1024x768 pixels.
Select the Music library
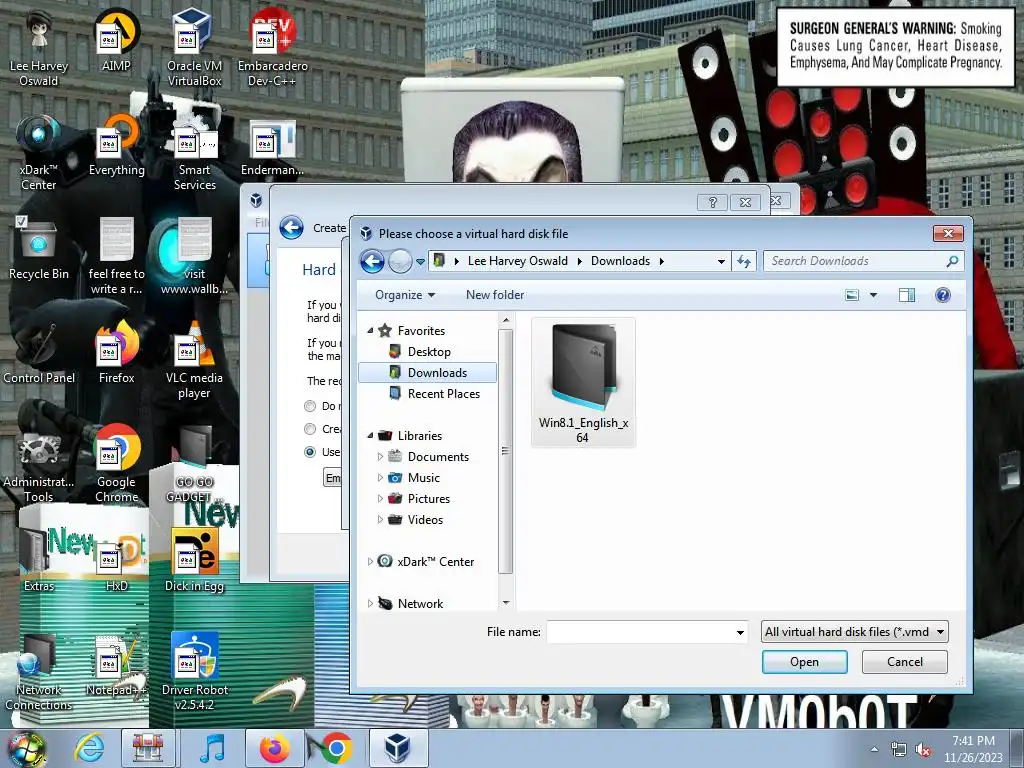pos(424,478)
